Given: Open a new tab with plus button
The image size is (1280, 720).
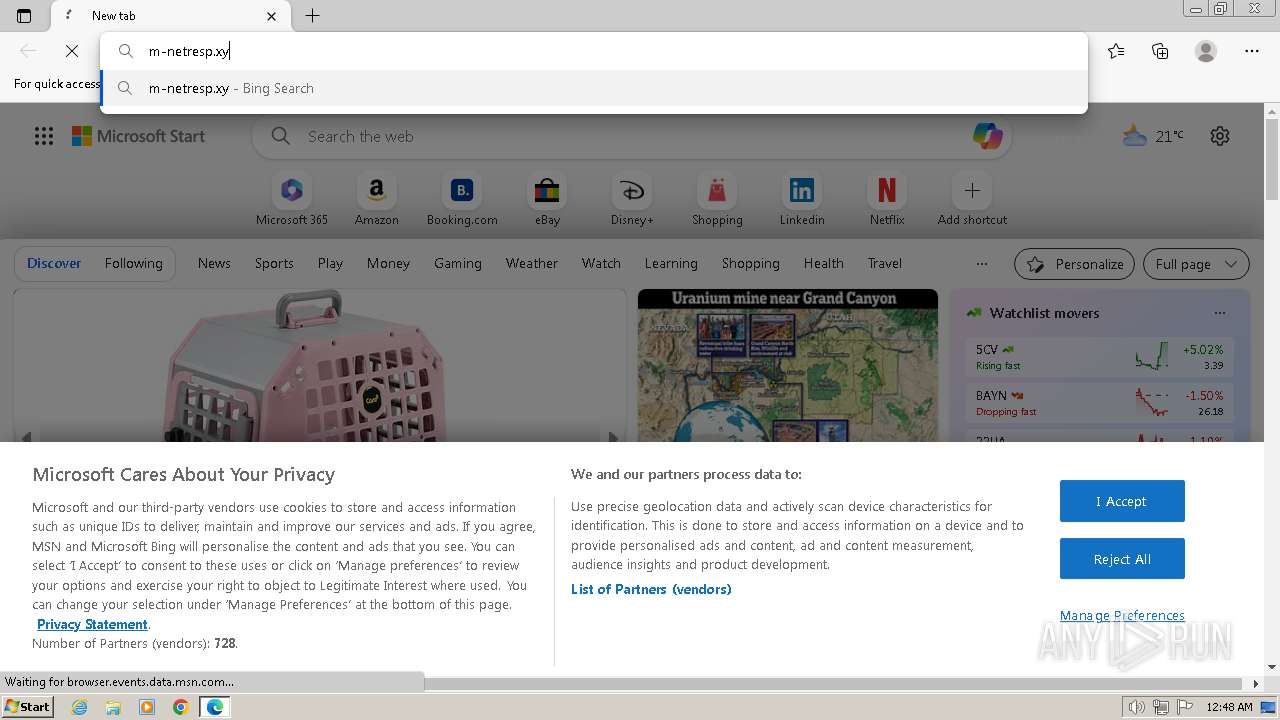Looking at the screenshot, I should 312,16.
